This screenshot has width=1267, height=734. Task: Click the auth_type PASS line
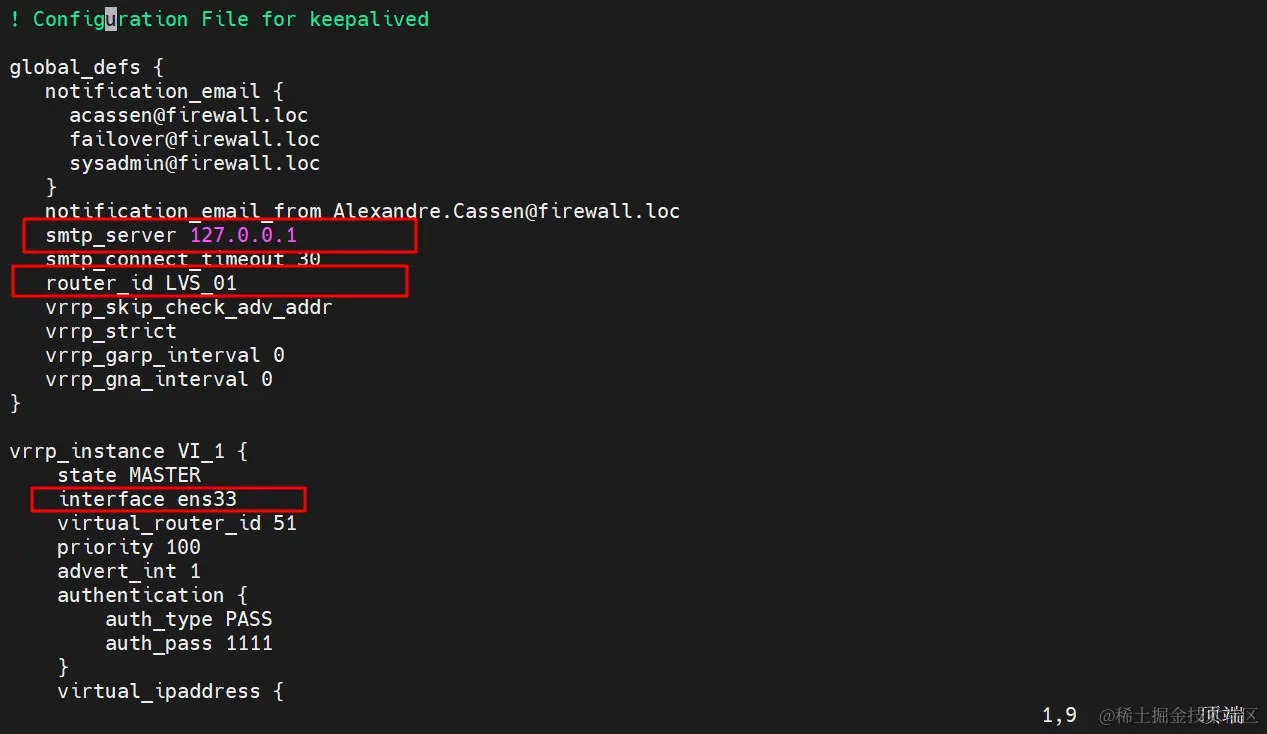pyautogui.click(x=189, y=619)
